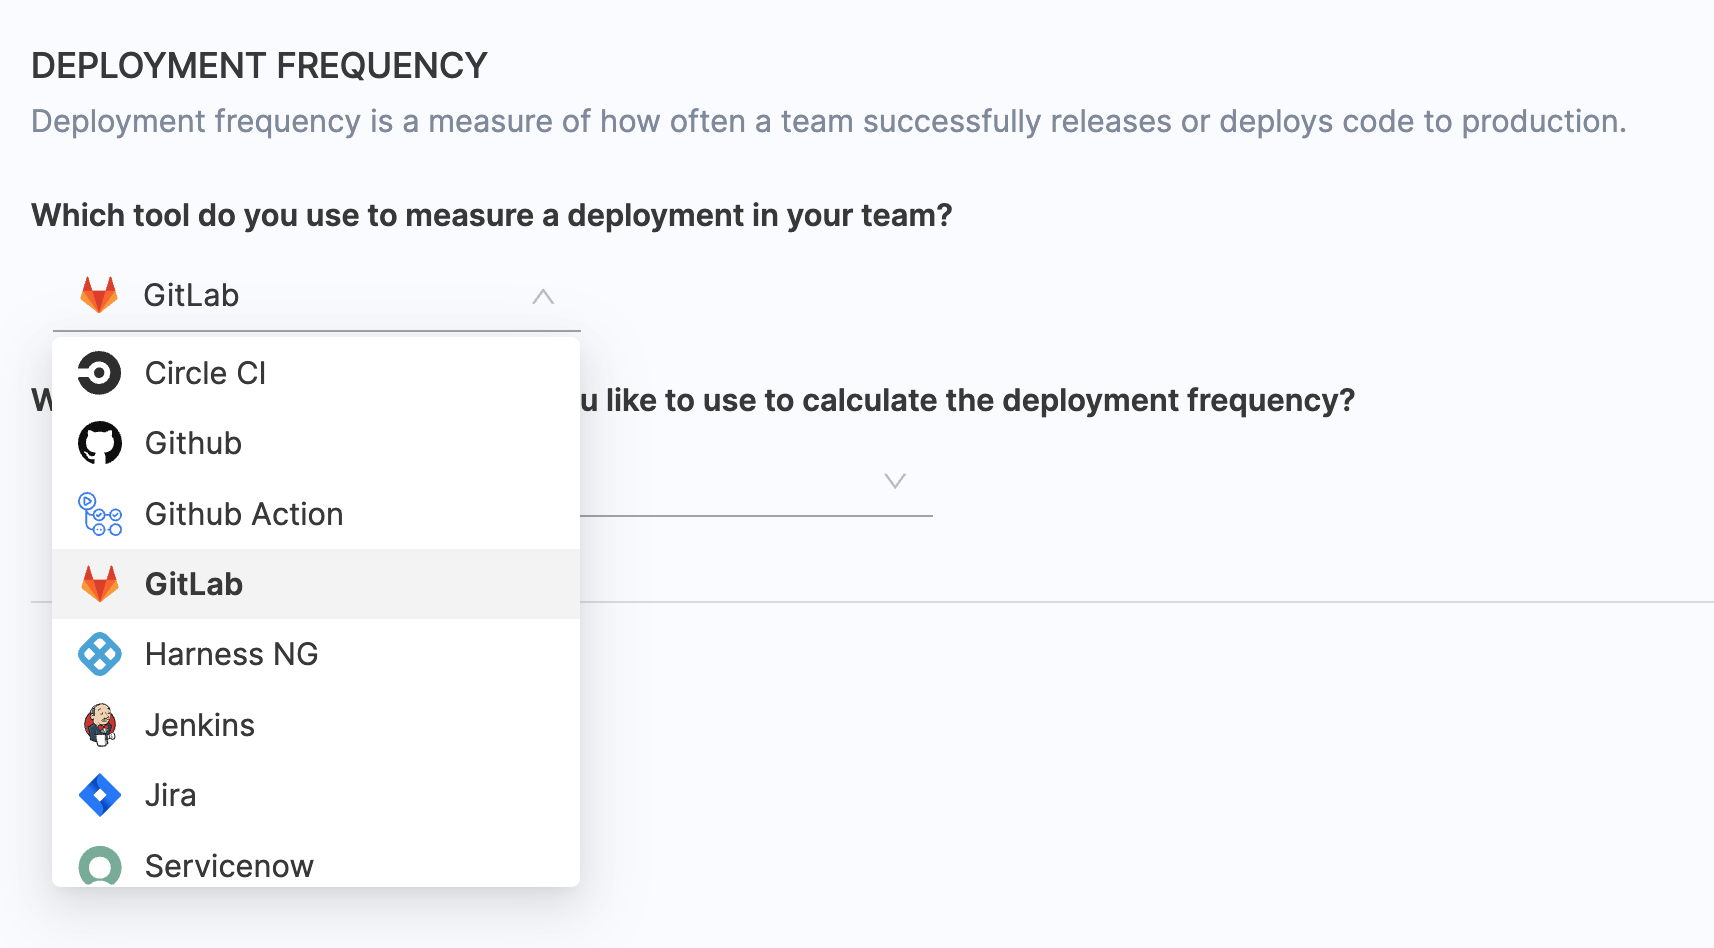Screen dimensions: 1714x948
Task: Click the Jira diamond icon
Action: pyautogui.click(x=99, y=796)
